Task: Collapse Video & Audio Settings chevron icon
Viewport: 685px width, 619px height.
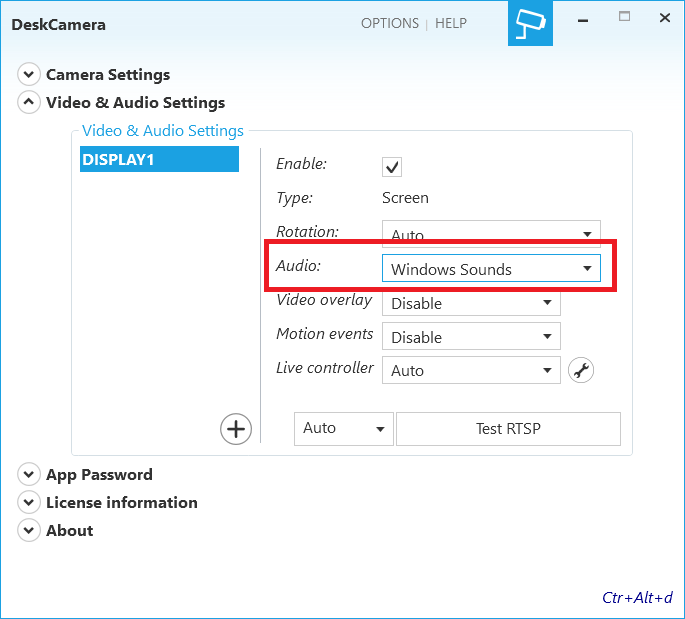Action: [x=29, y=103]
